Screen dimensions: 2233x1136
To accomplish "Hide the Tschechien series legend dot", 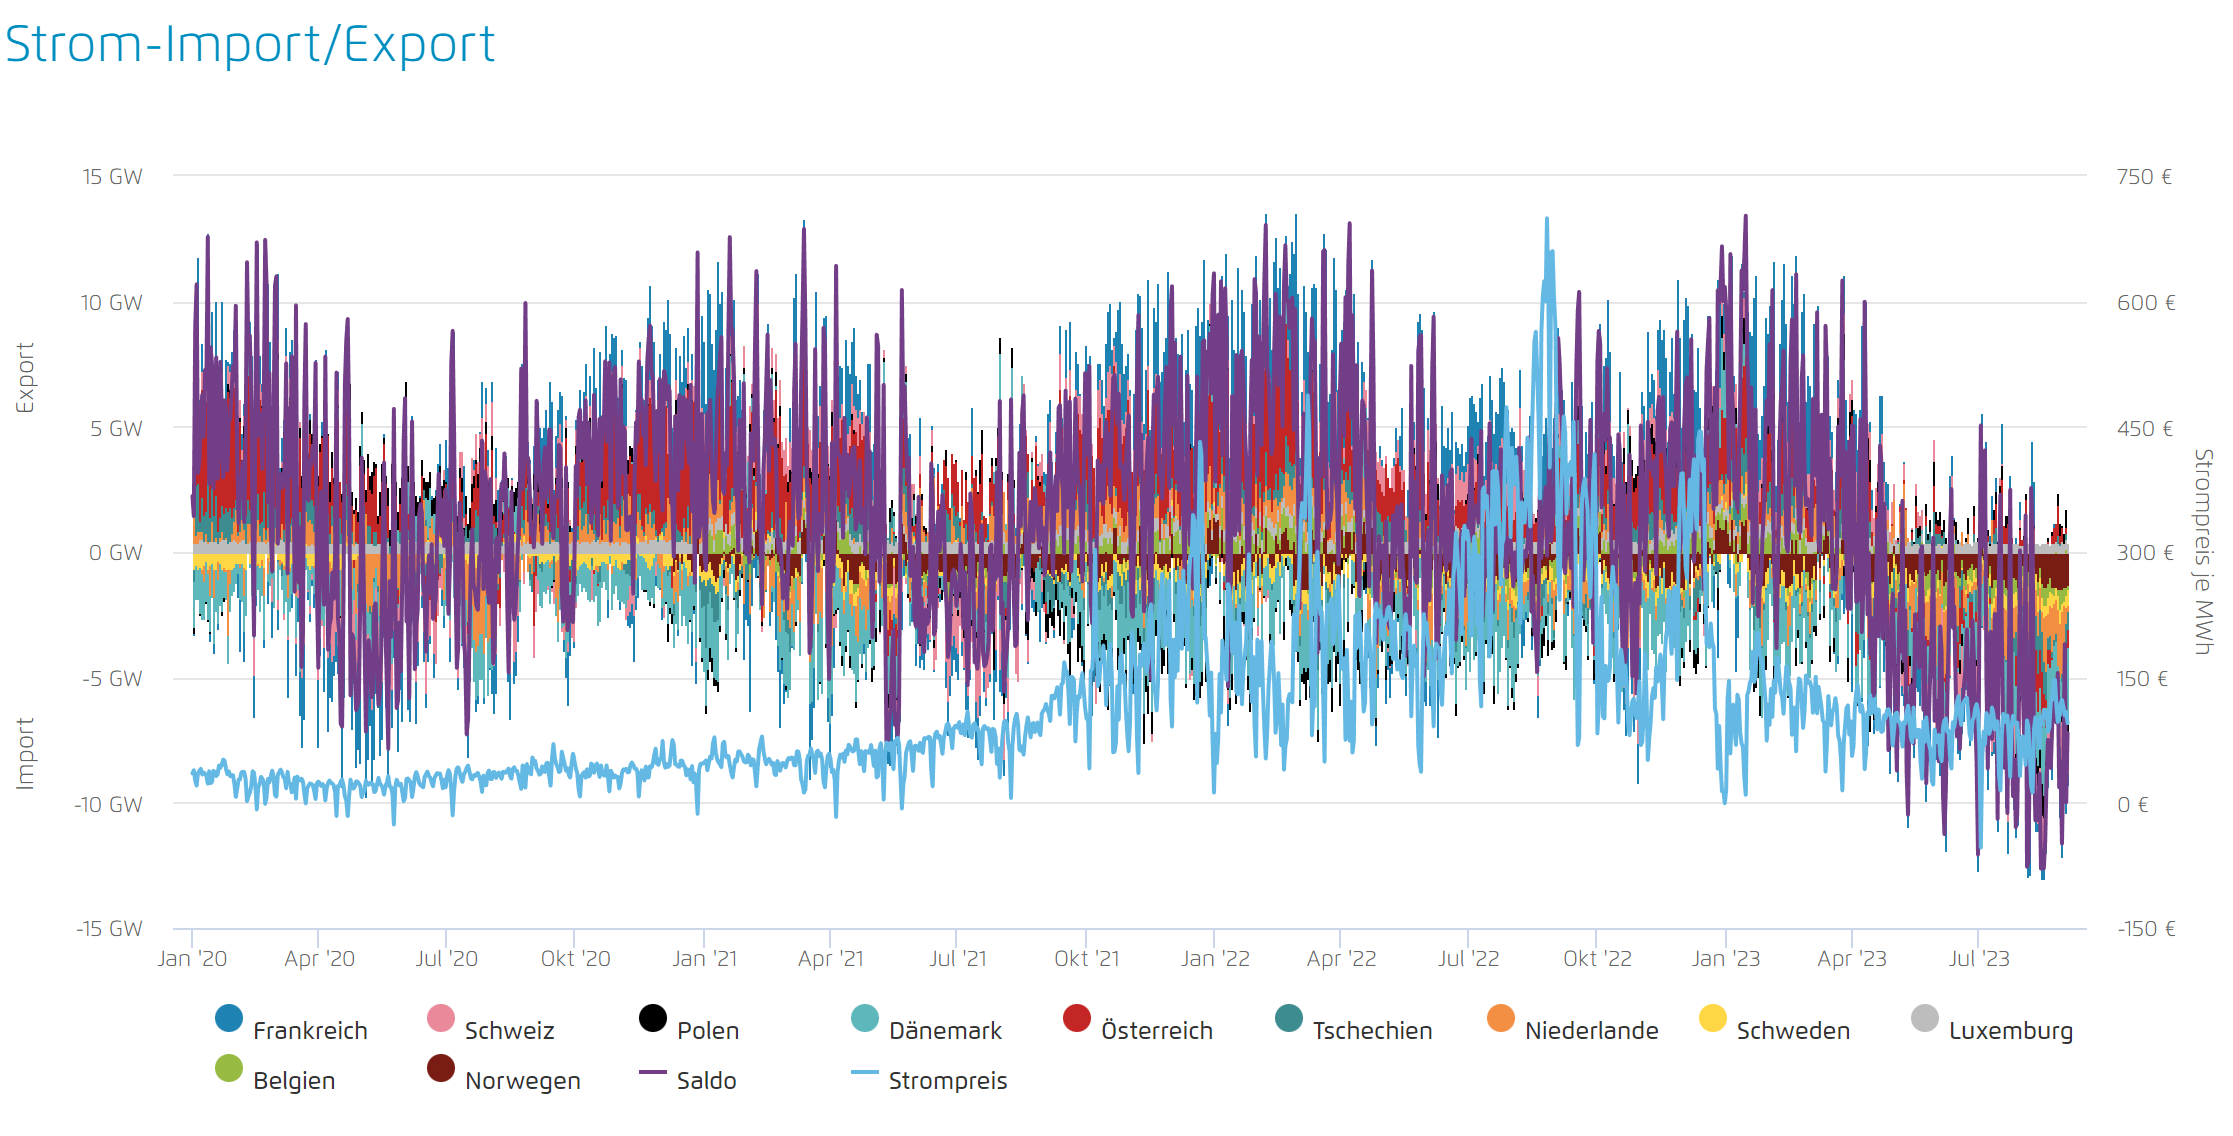I will 1289,1019.
